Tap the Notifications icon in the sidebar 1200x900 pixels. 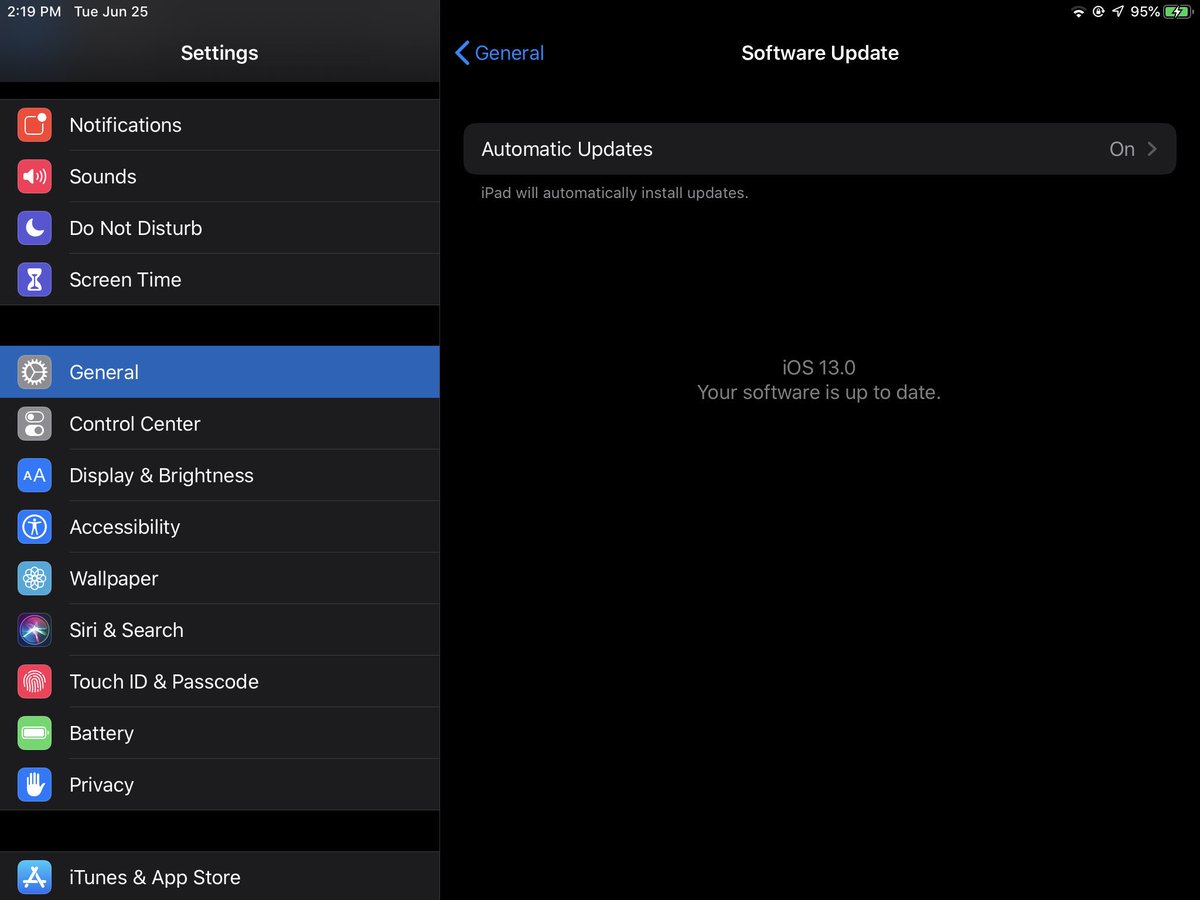35,125
